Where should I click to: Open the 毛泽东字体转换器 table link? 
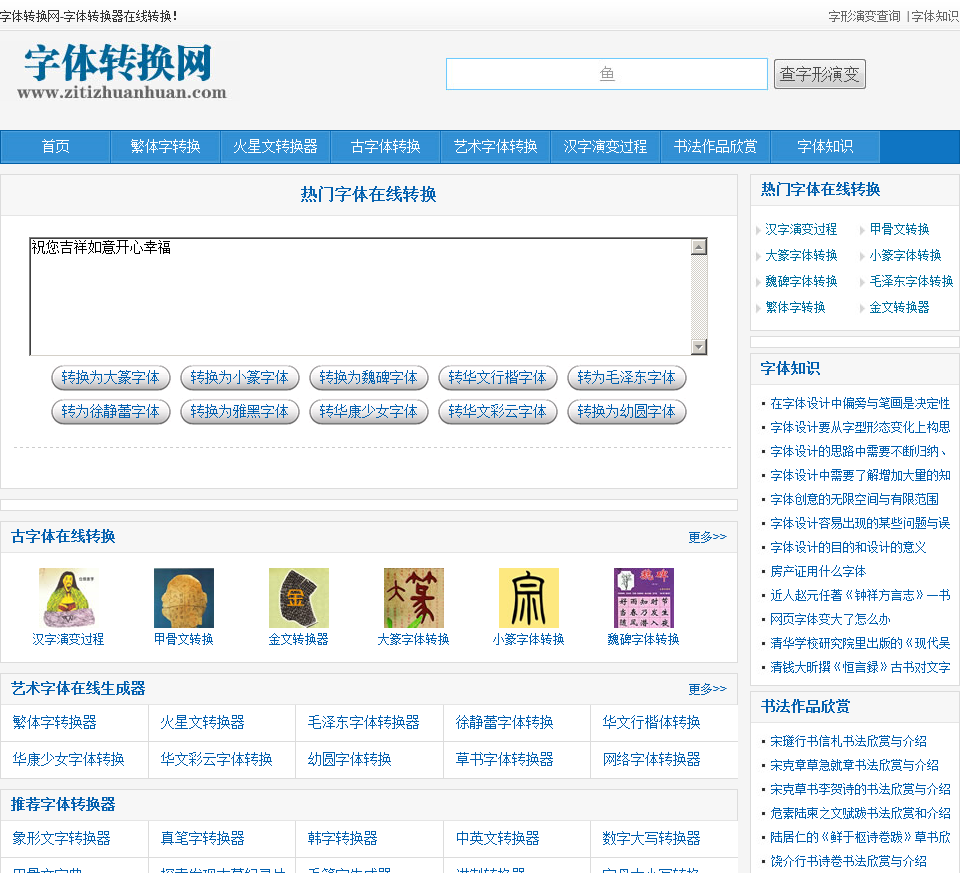tap(364, 722)
